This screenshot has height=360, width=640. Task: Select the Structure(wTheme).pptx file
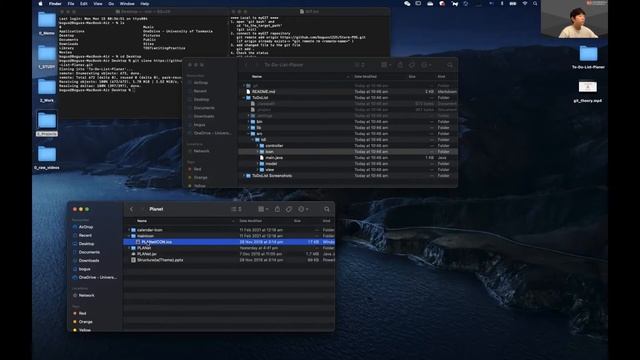pyautogui.click(x=160, y=260)
